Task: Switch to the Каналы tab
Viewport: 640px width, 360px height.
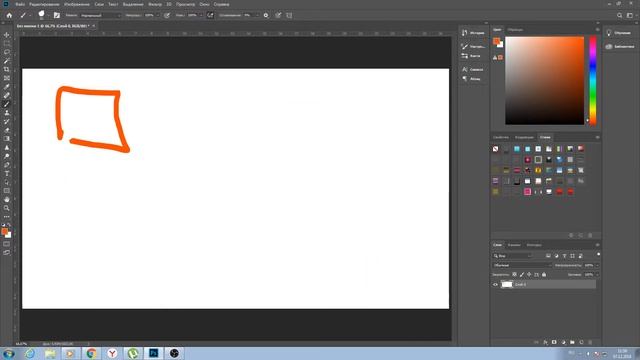Action: (514, 245)
